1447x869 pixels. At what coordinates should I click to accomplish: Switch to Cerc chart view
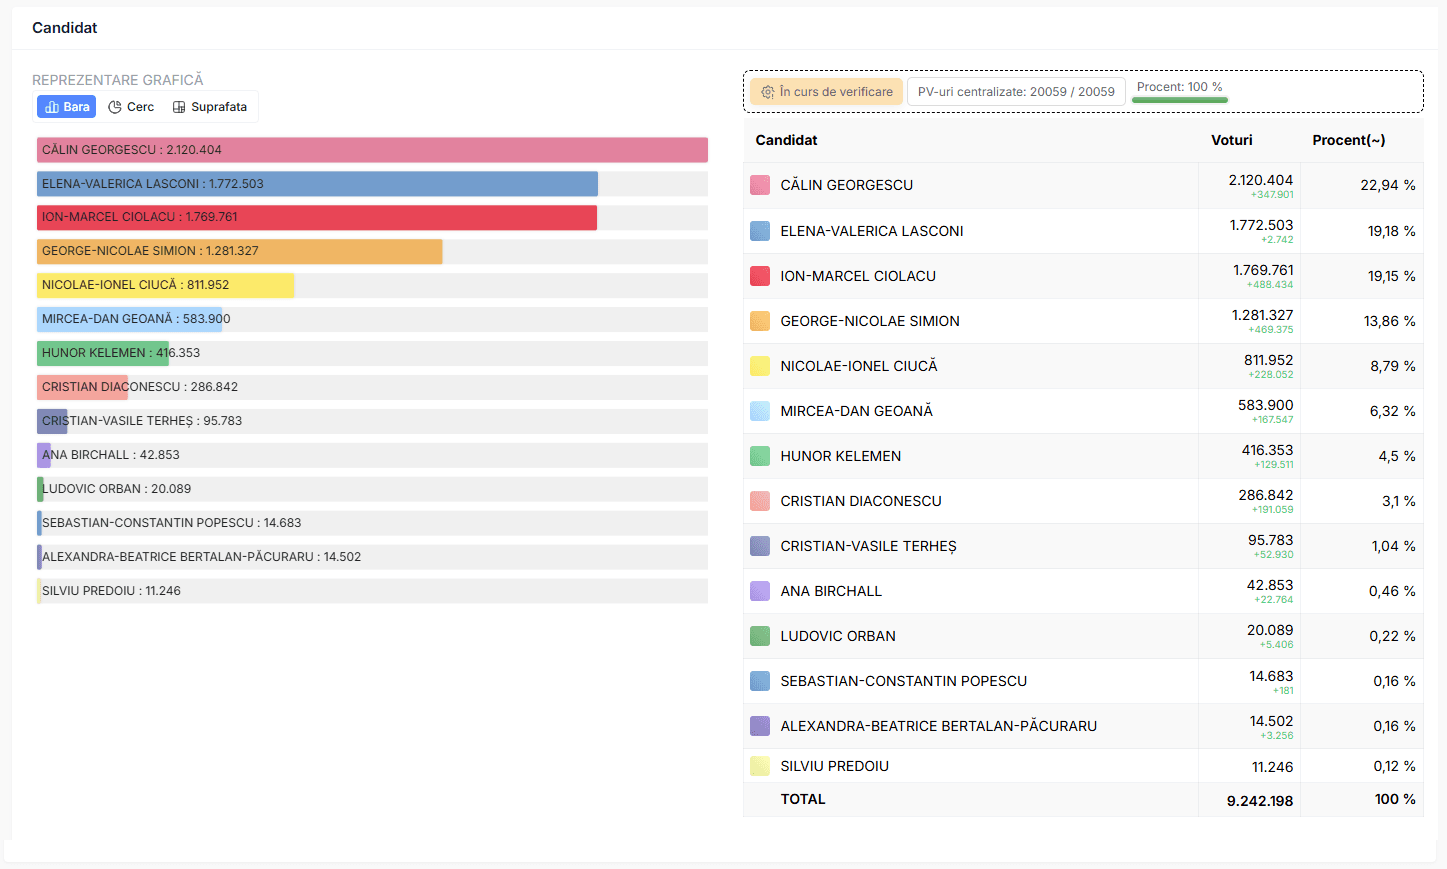click(x=131, y=107)
